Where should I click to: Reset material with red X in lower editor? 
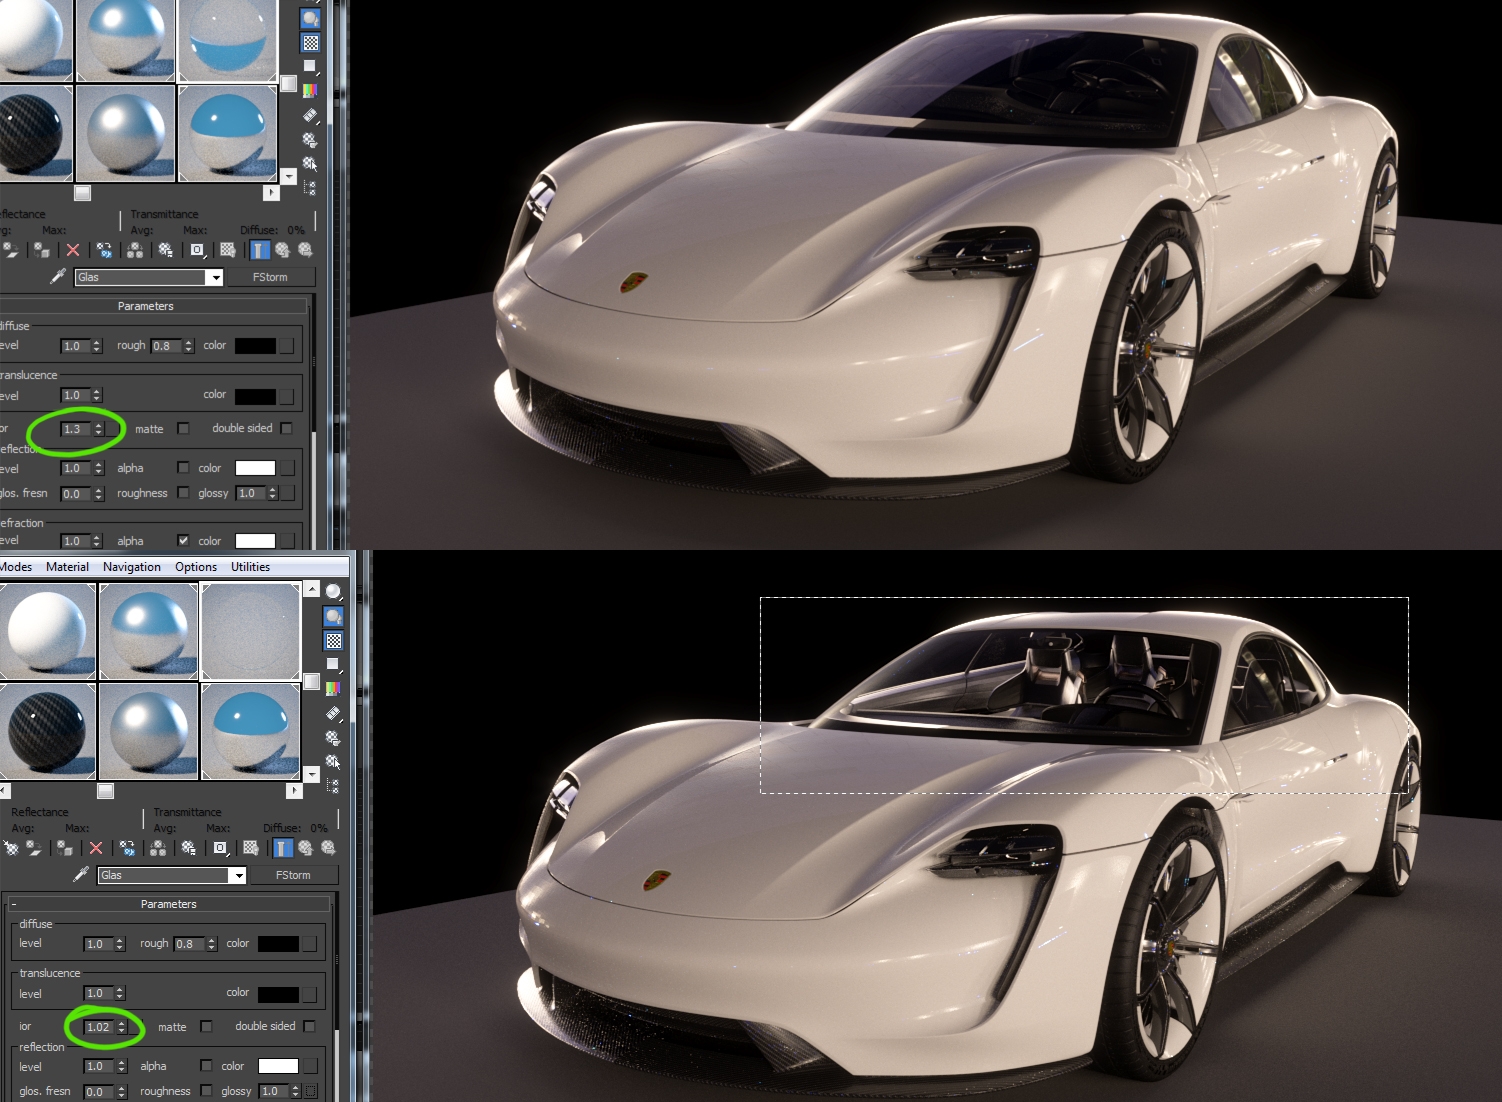pos(96,848)
